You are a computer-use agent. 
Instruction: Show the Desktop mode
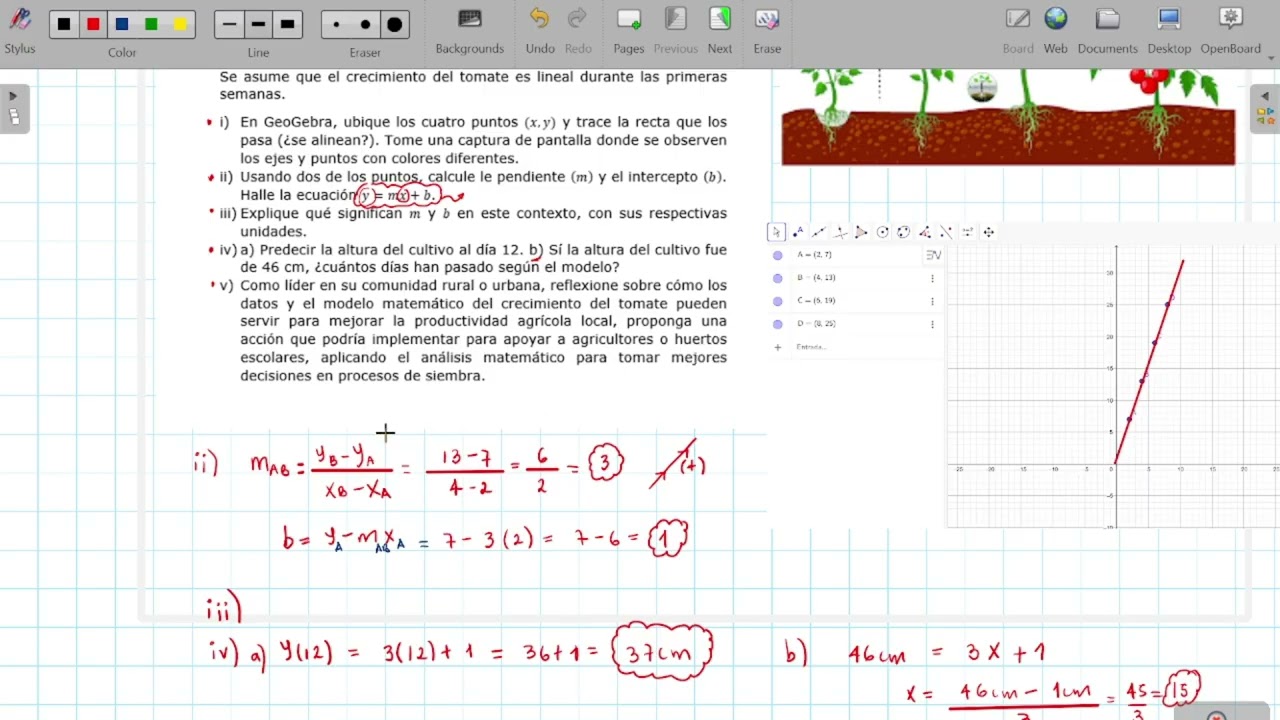(x=1169, y=30)
